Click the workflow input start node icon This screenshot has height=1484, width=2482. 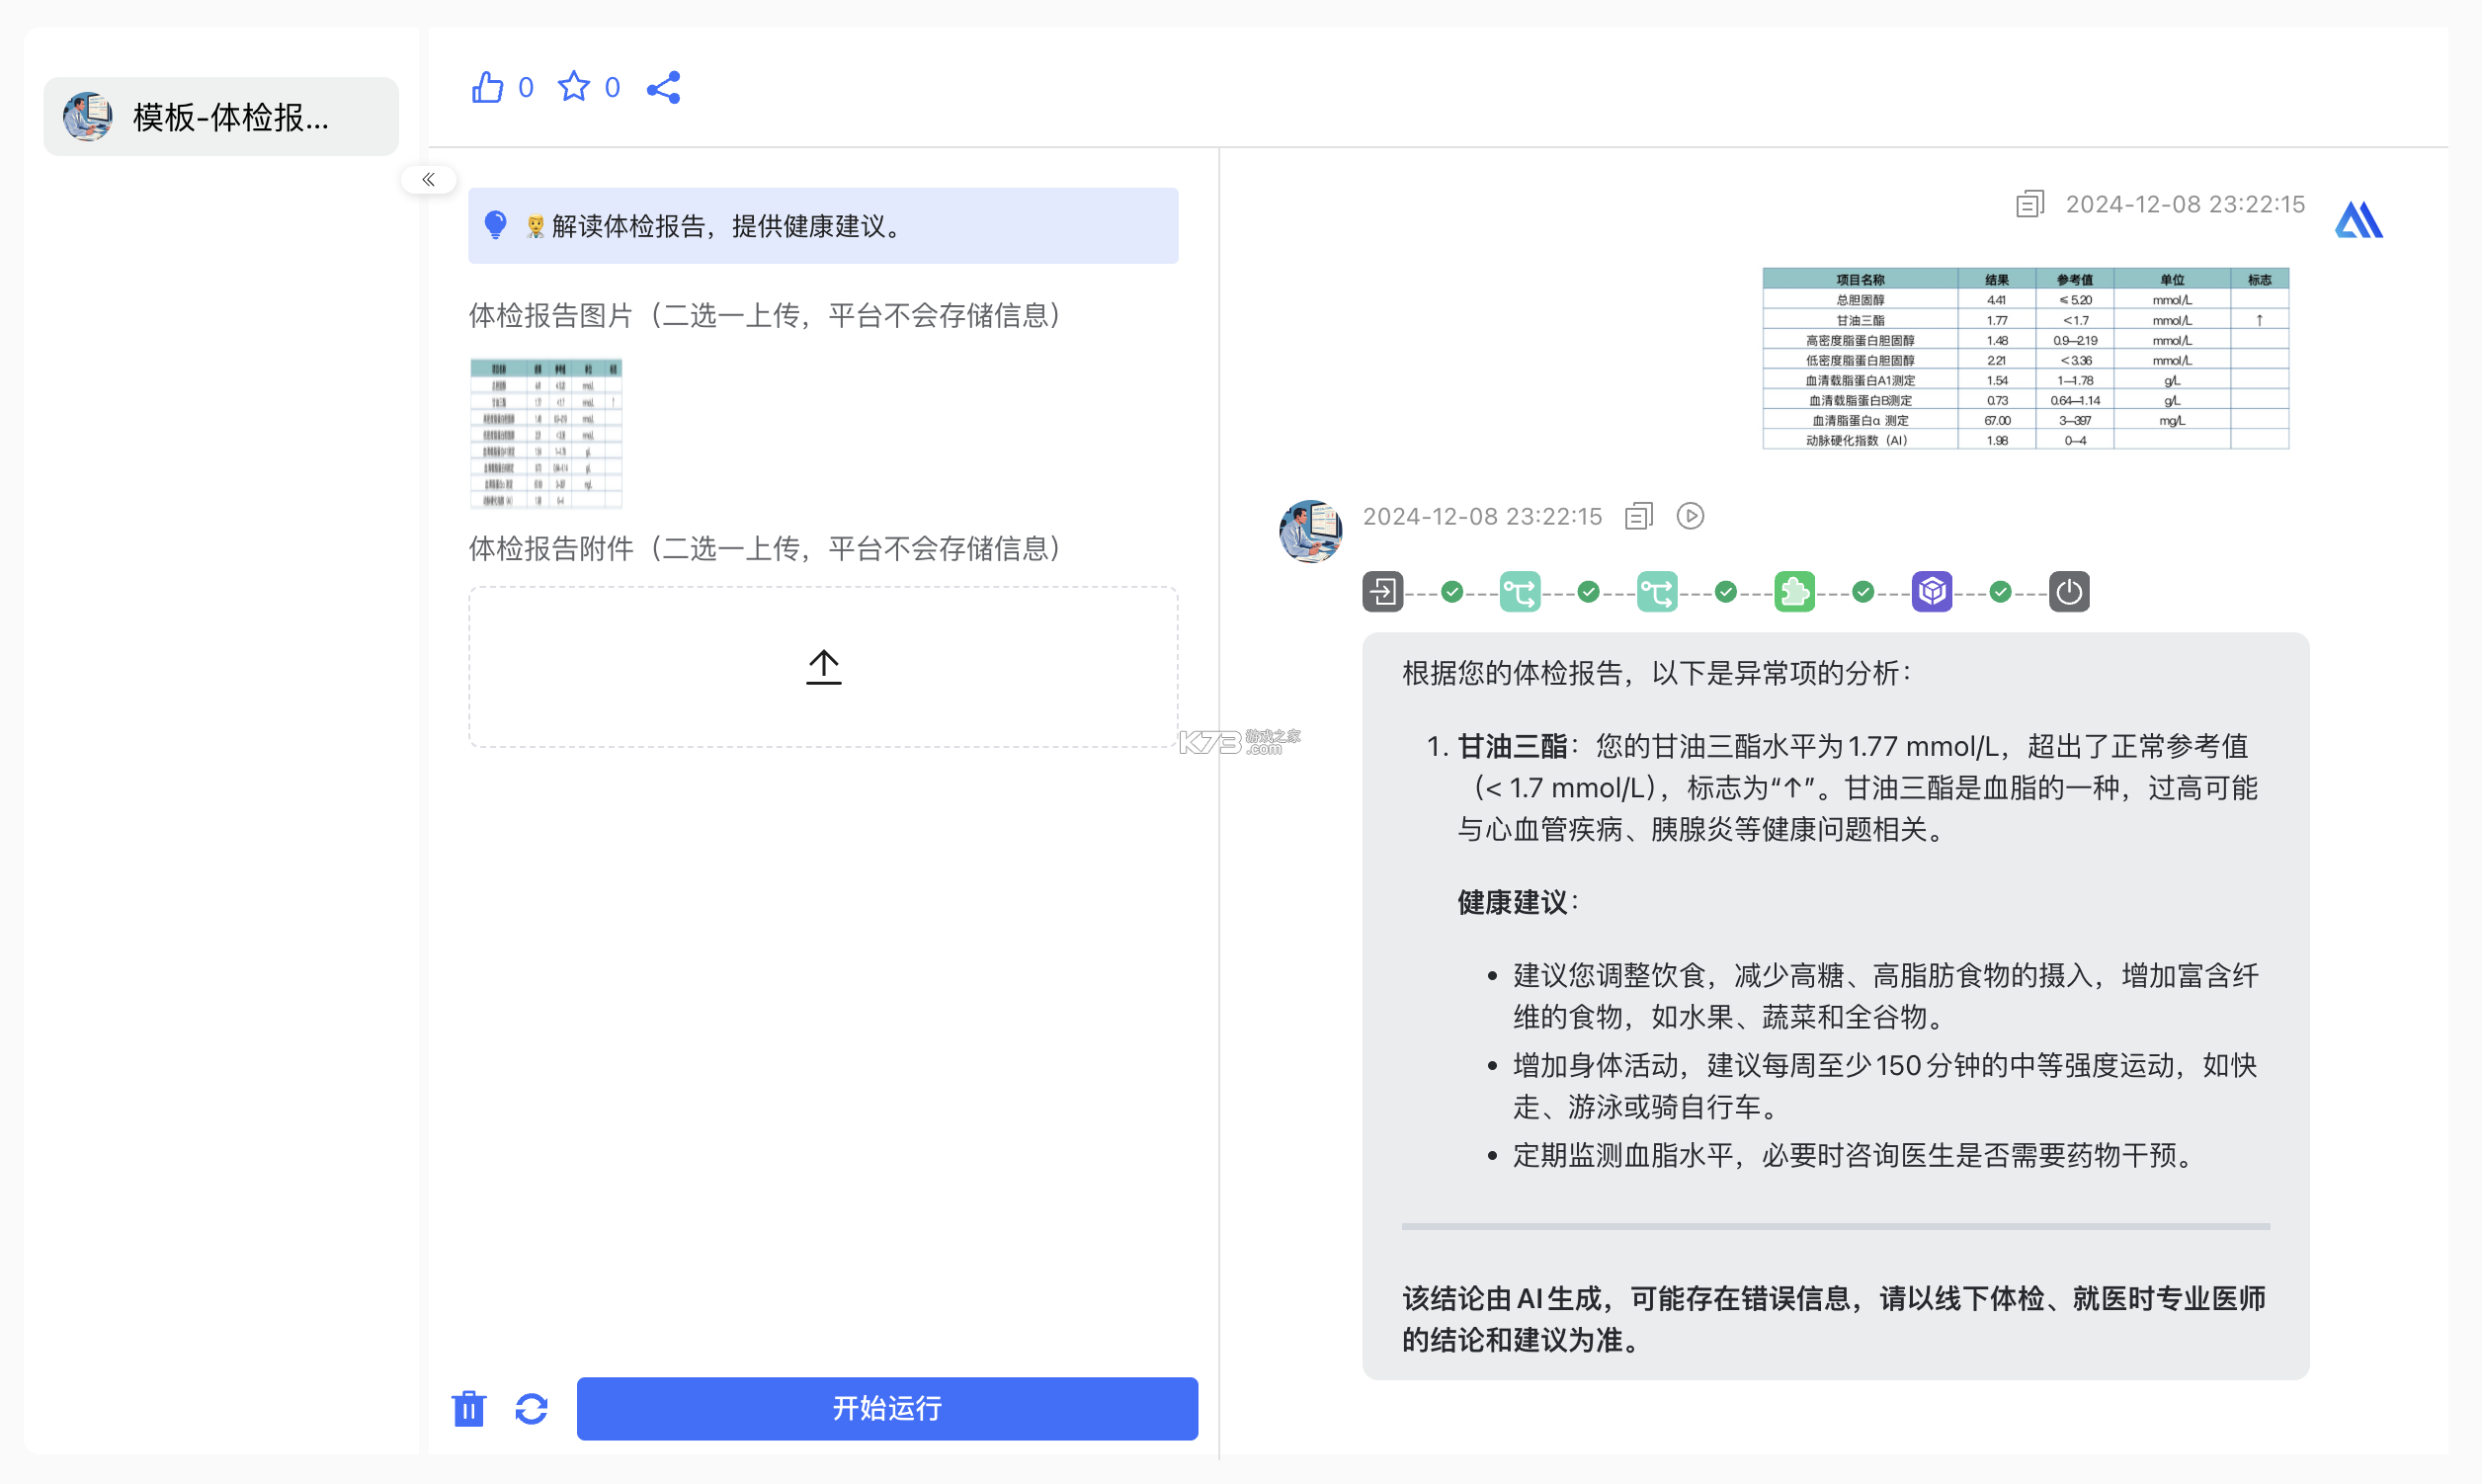(1383, 592)
